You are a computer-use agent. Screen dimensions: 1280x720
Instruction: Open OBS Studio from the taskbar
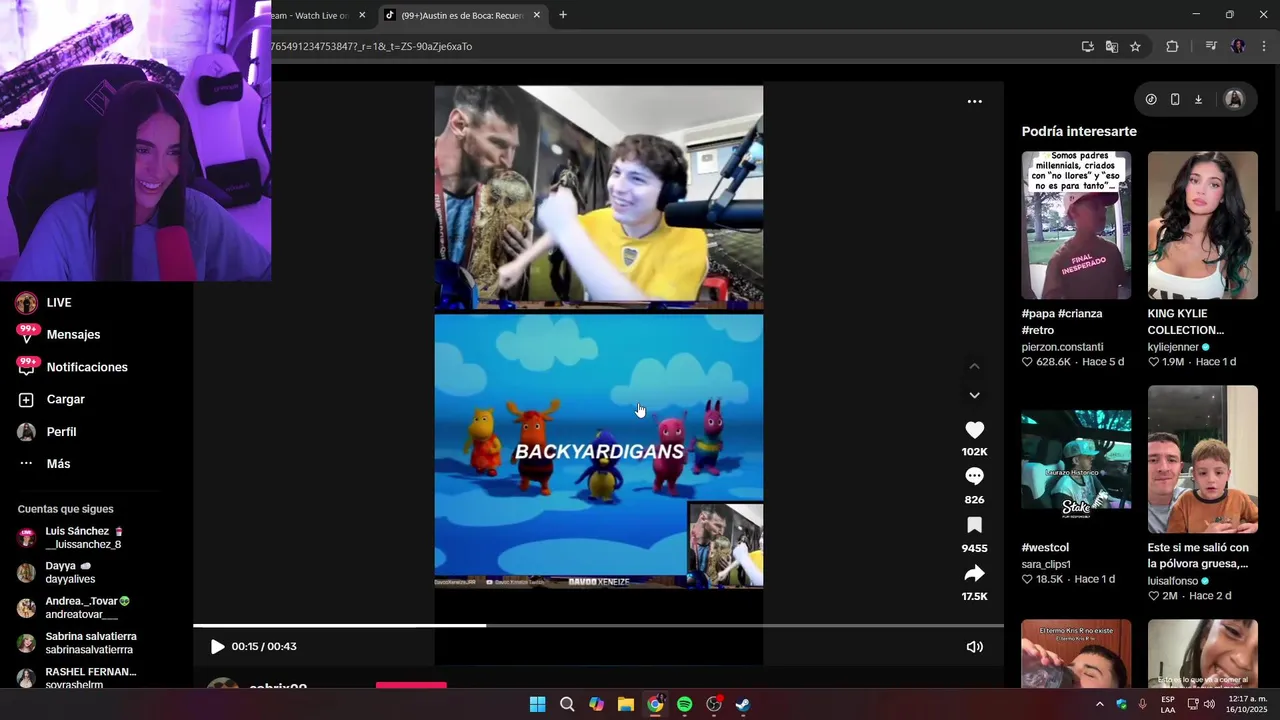tap(714, 704)
